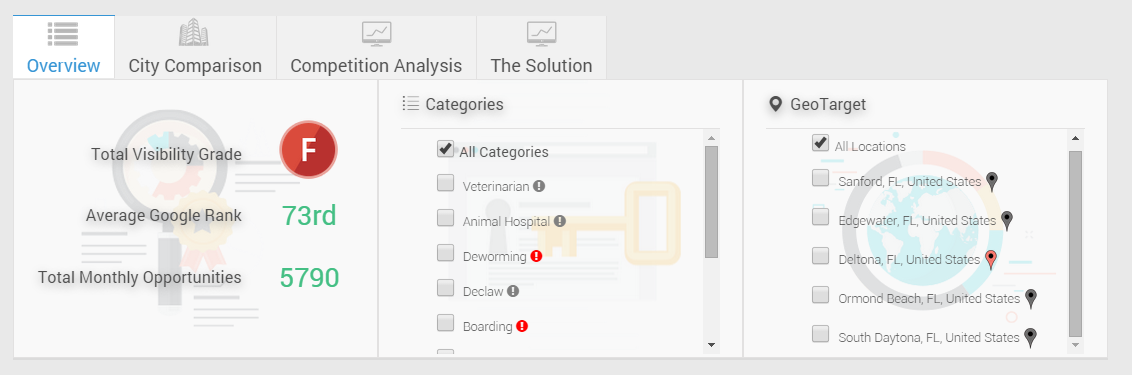Click the map pin next to Sanford

(993, 181)
